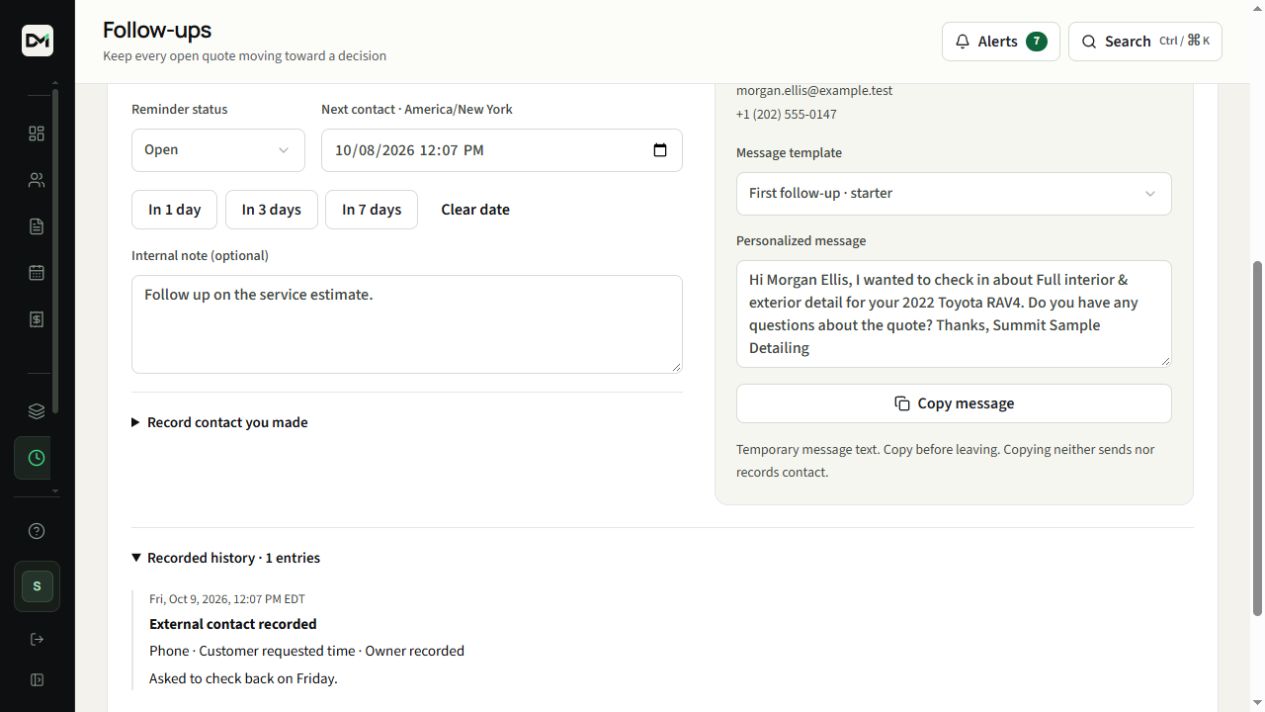Set next contact In 3 days
1265x712 pixels.
pos(271,210)
